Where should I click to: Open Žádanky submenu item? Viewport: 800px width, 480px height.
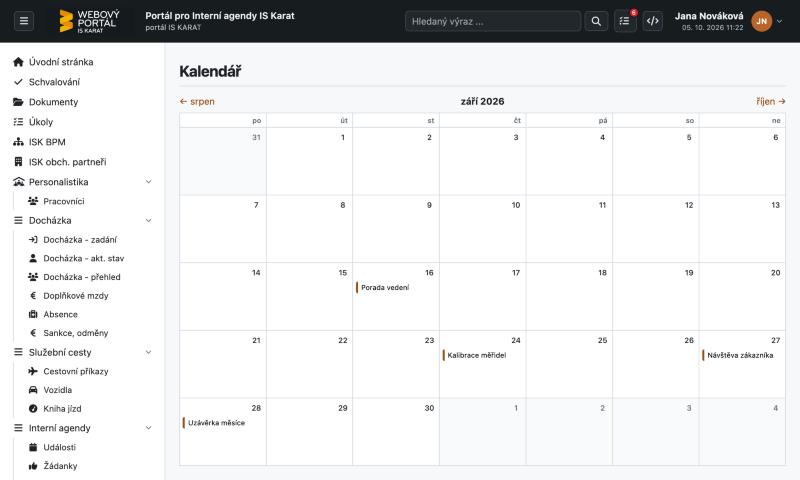point(60,466)
